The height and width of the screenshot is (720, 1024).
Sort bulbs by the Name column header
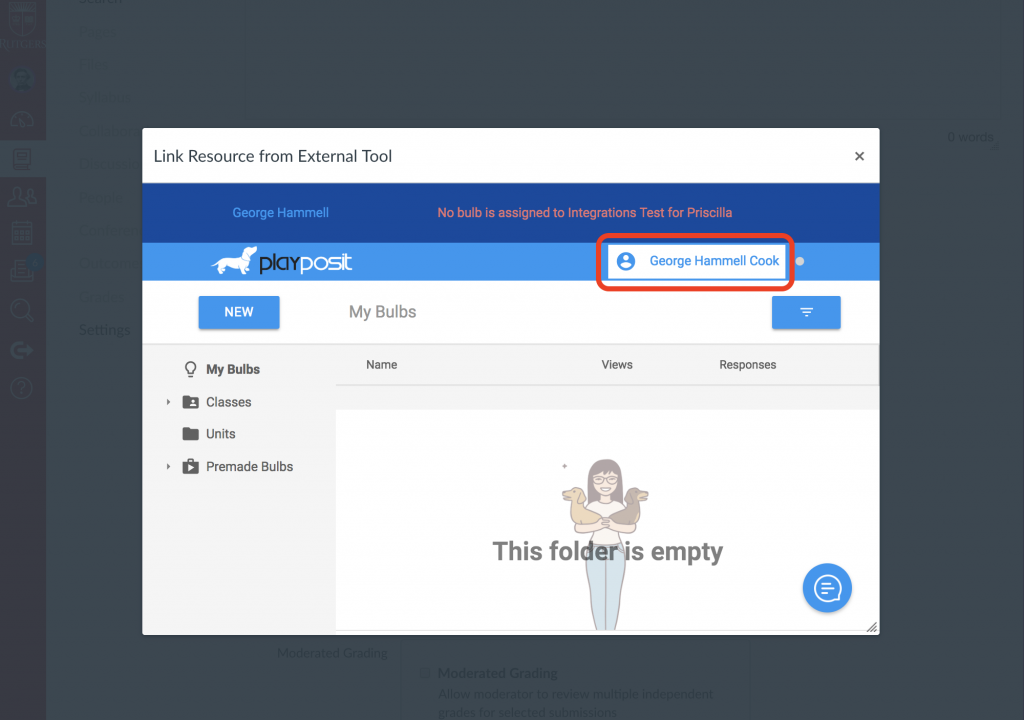(381, 365)
